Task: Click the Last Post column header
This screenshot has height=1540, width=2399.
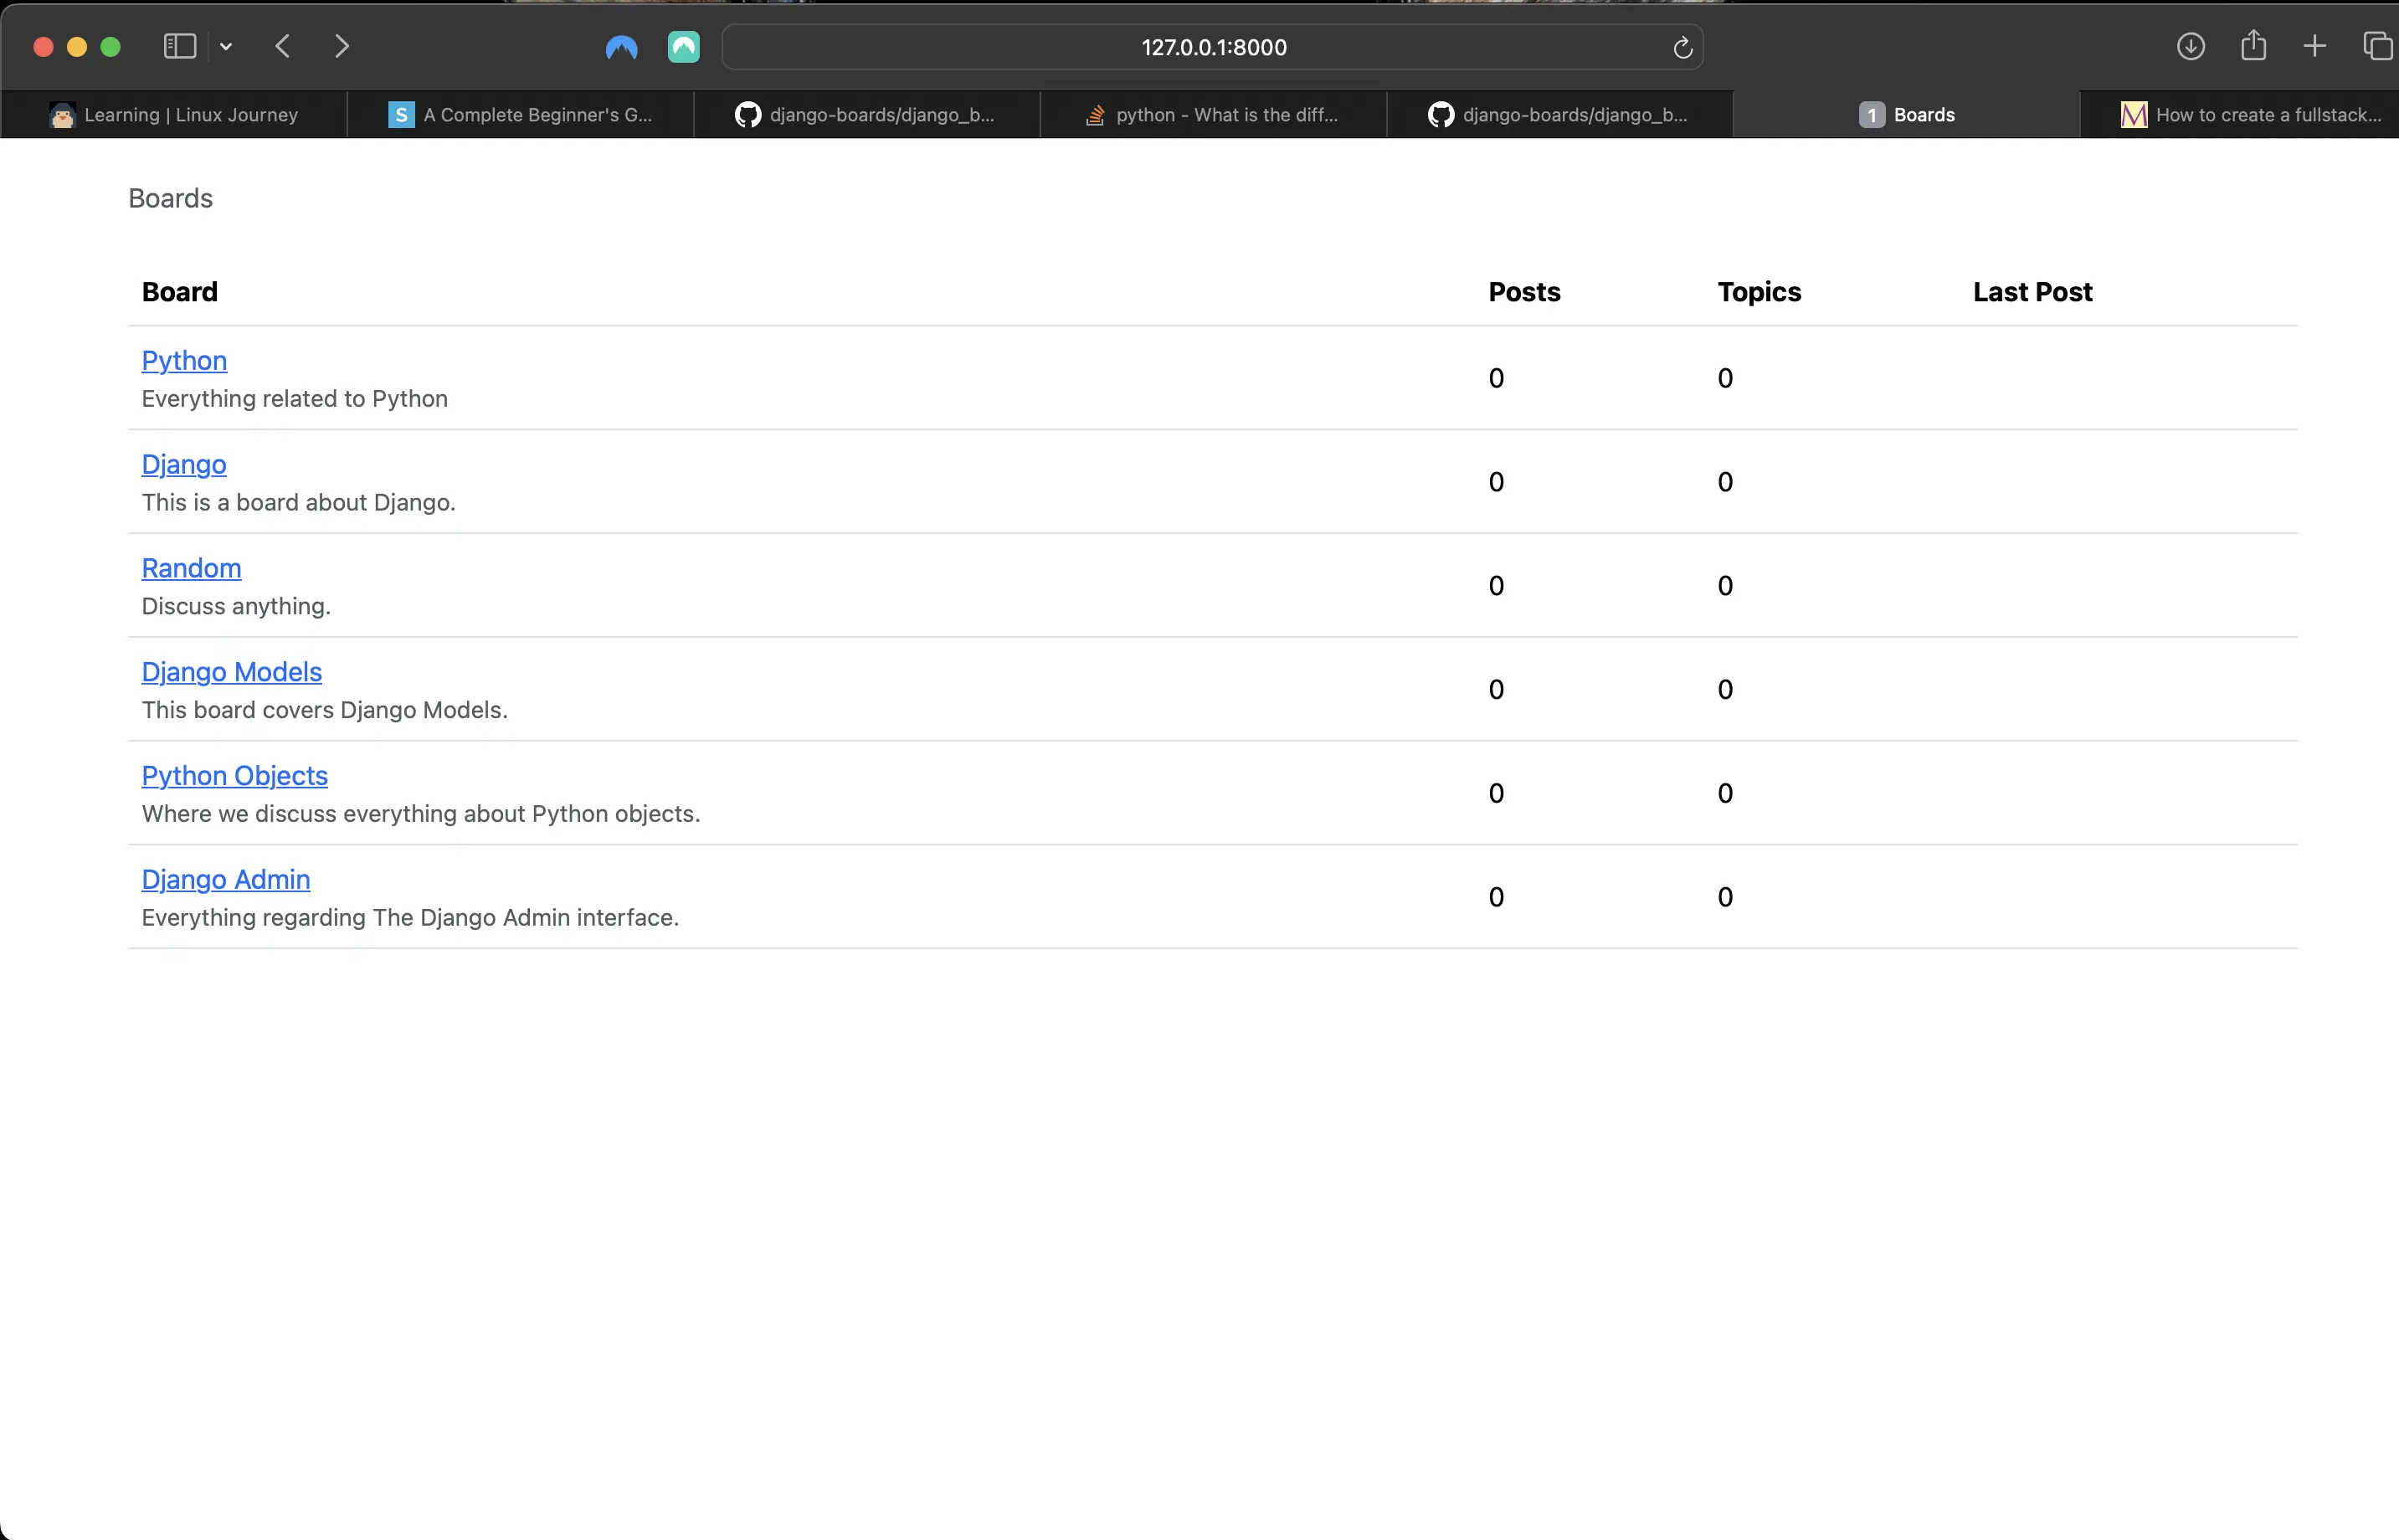Action: pyautogui.click(x=2032, y=292)
